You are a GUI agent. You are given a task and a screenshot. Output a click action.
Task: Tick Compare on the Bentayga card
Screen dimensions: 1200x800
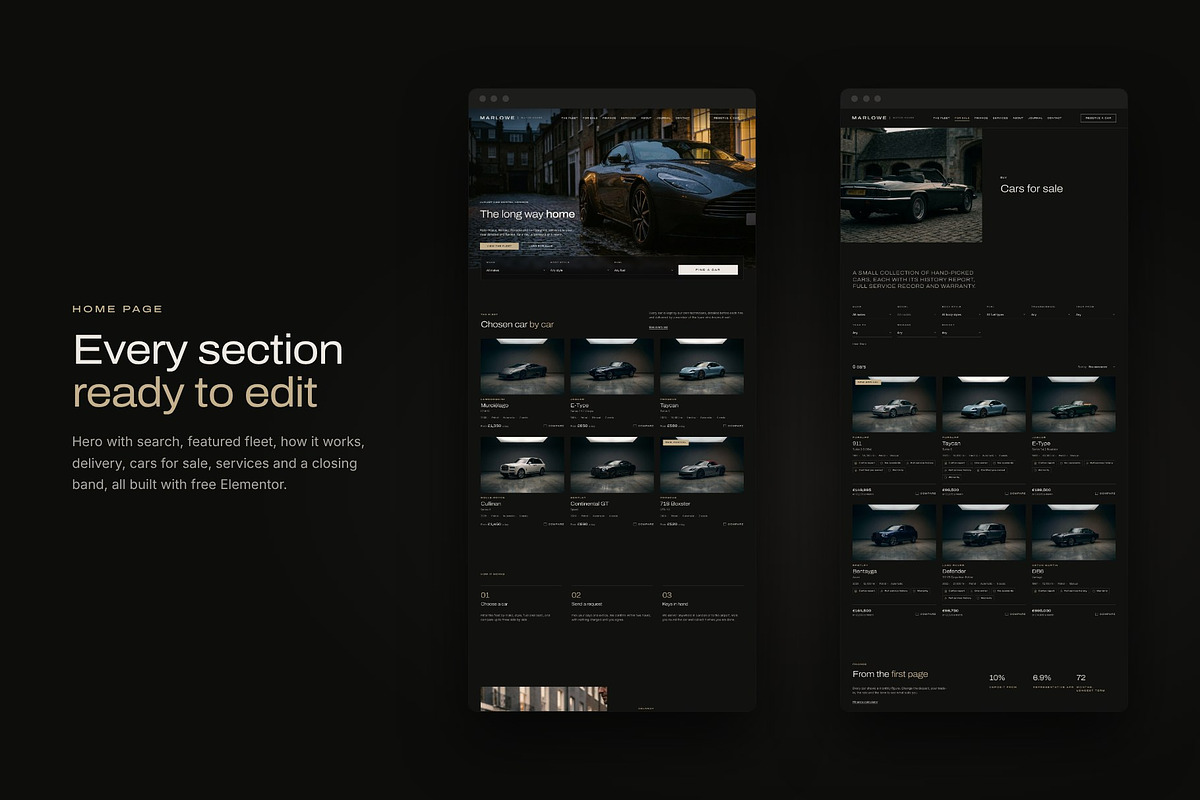(x=925, y=613)
